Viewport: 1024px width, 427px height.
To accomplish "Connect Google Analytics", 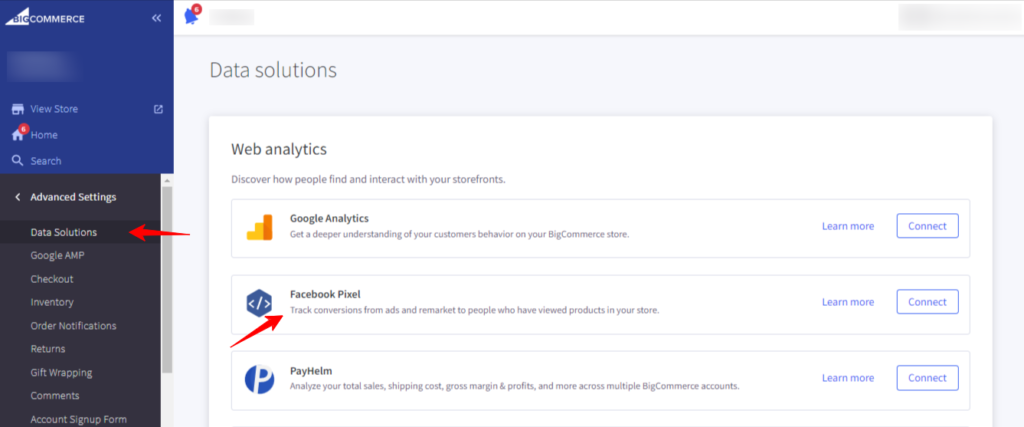I will coord(927,226).
